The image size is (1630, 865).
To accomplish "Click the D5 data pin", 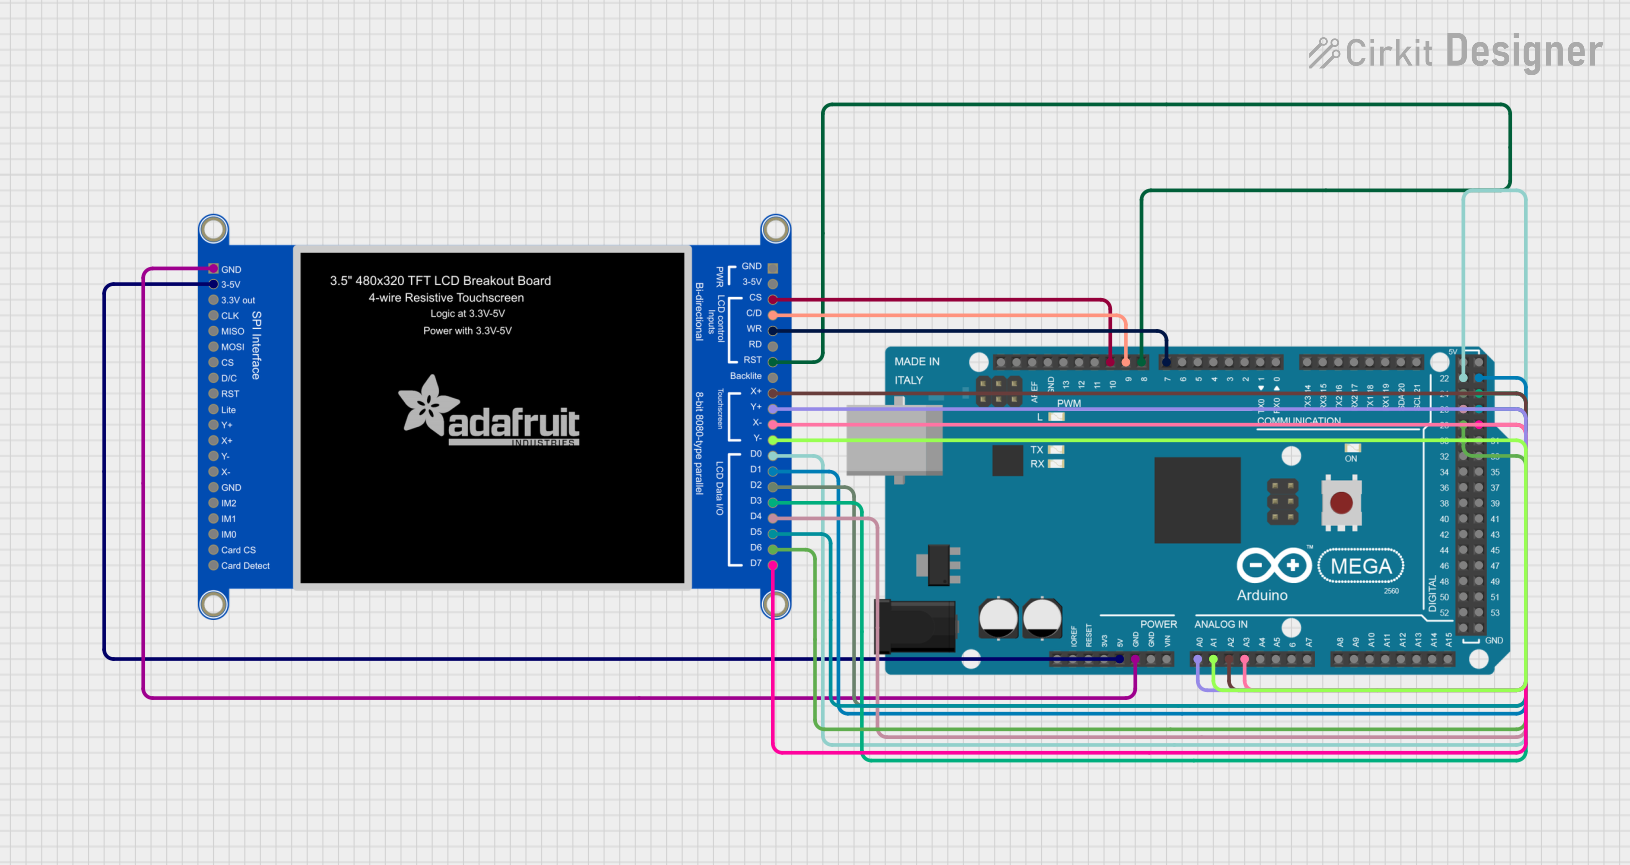I will pos(772,533).
